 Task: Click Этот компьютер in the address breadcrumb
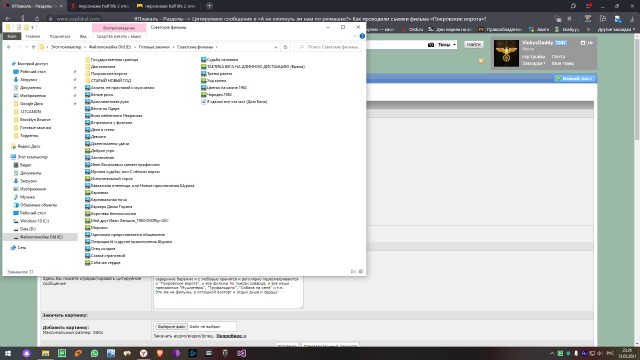66,47
